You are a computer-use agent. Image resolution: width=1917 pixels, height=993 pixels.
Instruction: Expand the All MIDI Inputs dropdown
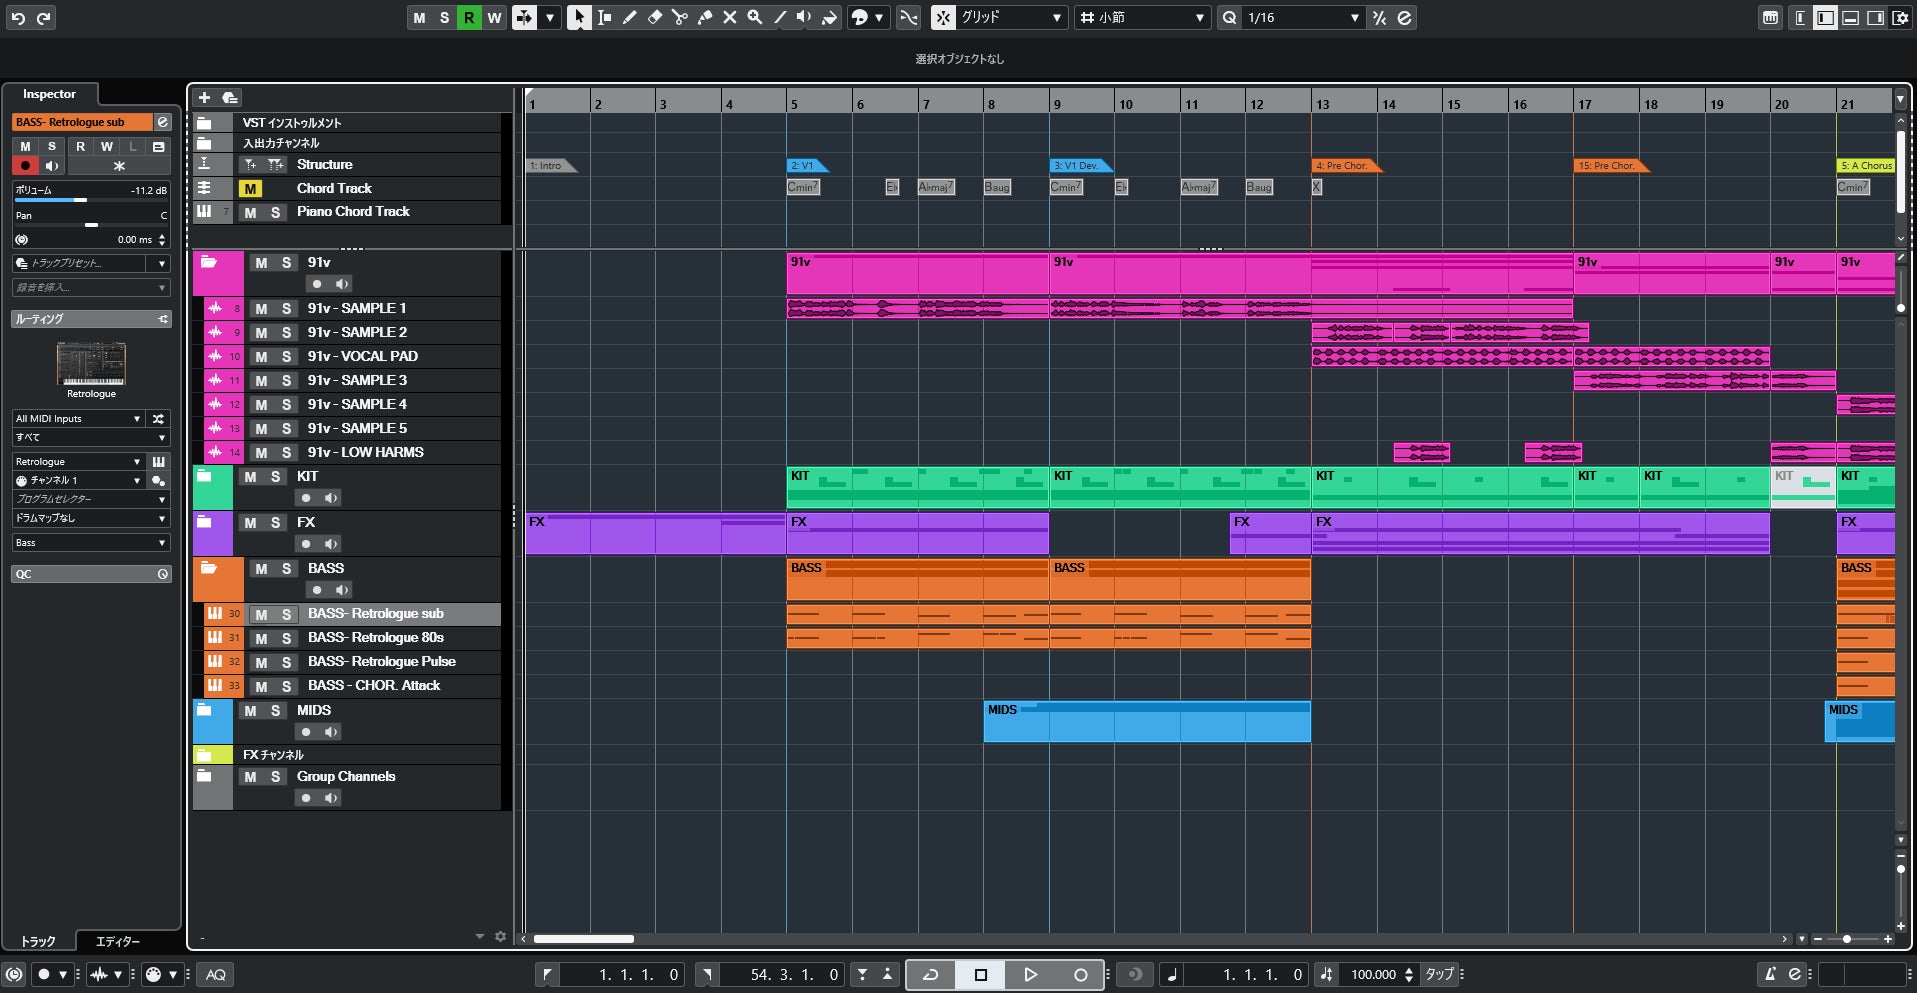coord(78,419)
